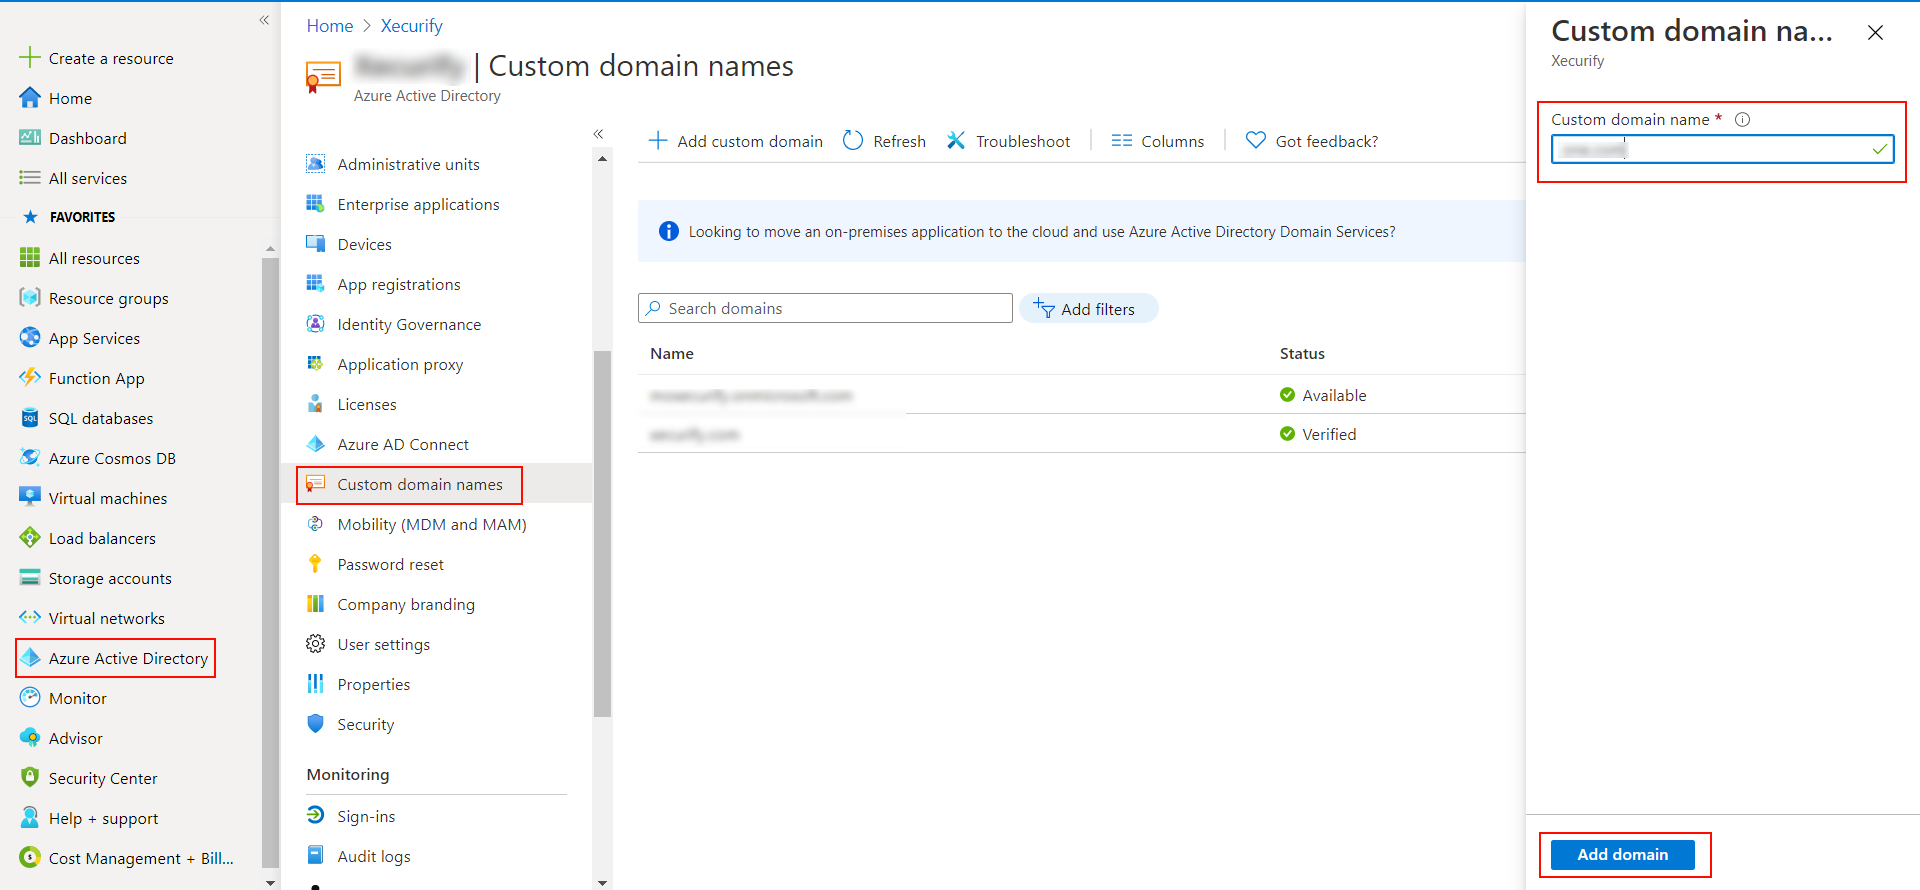Open the Dashboard icon in the sidebar
The image size is (1920, 890).
coord(30,138)
